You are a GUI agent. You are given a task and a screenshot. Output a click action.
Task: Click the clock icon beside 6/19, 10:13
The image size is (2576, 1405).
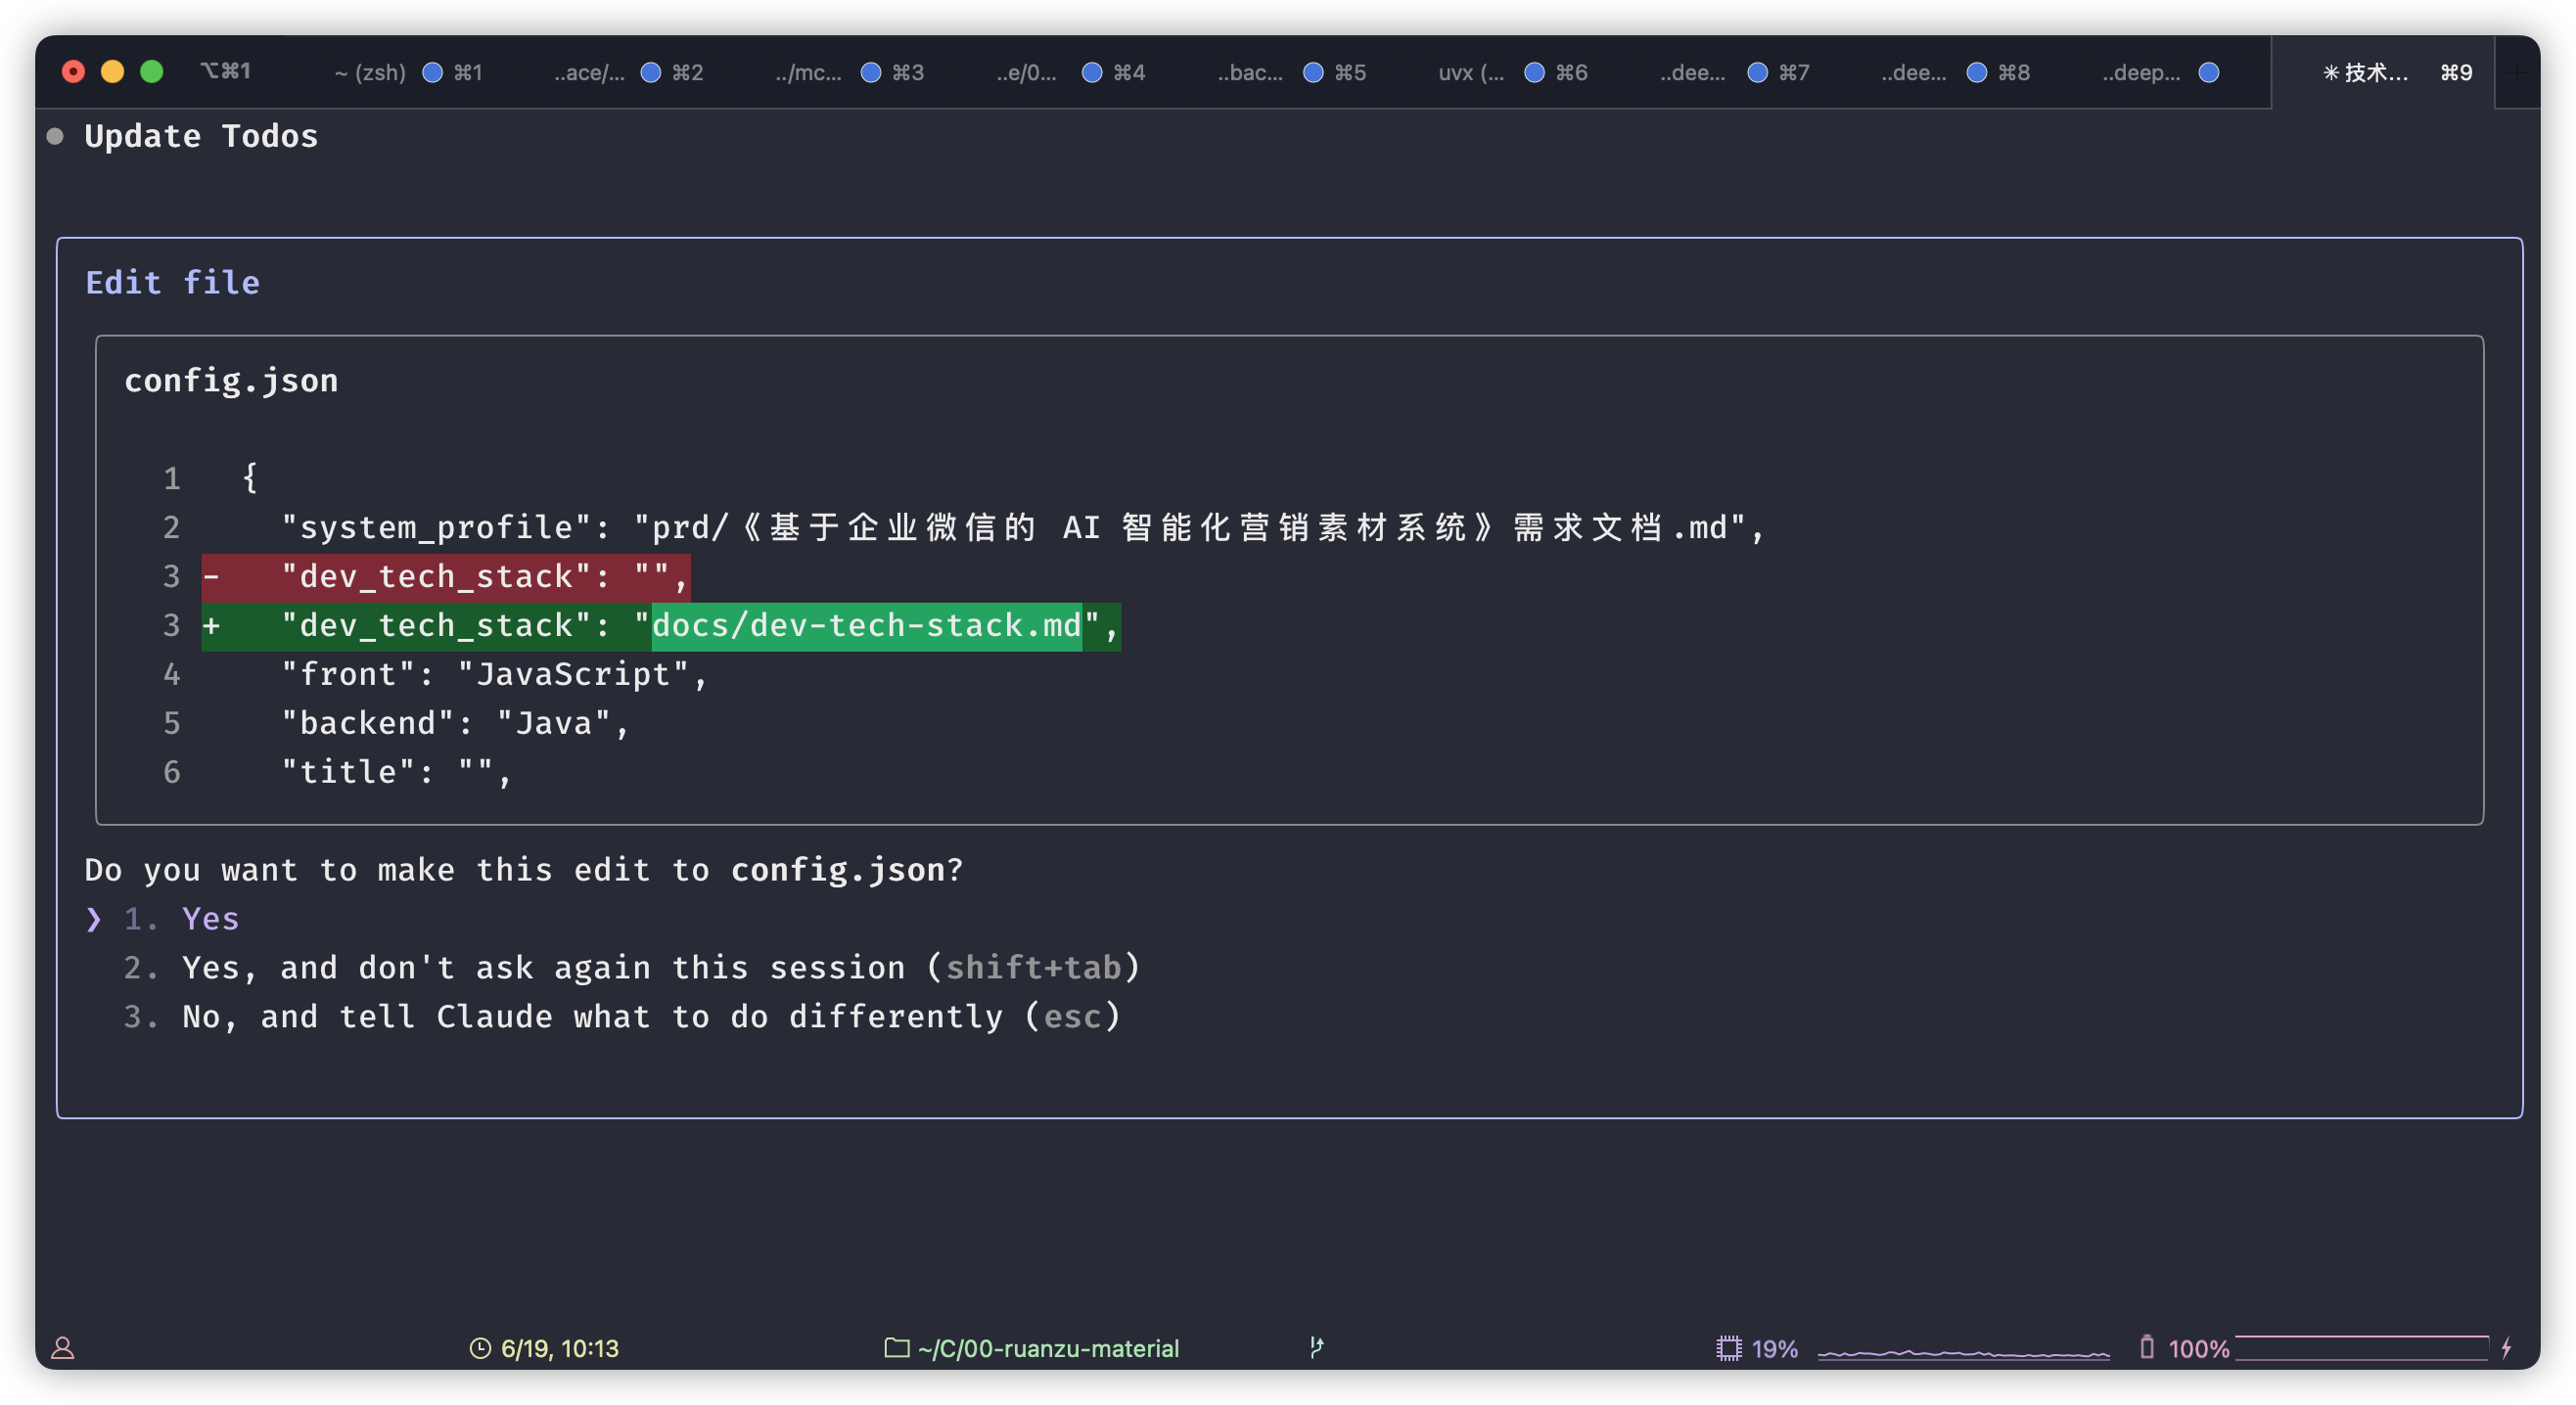[x=480, y=1348]
